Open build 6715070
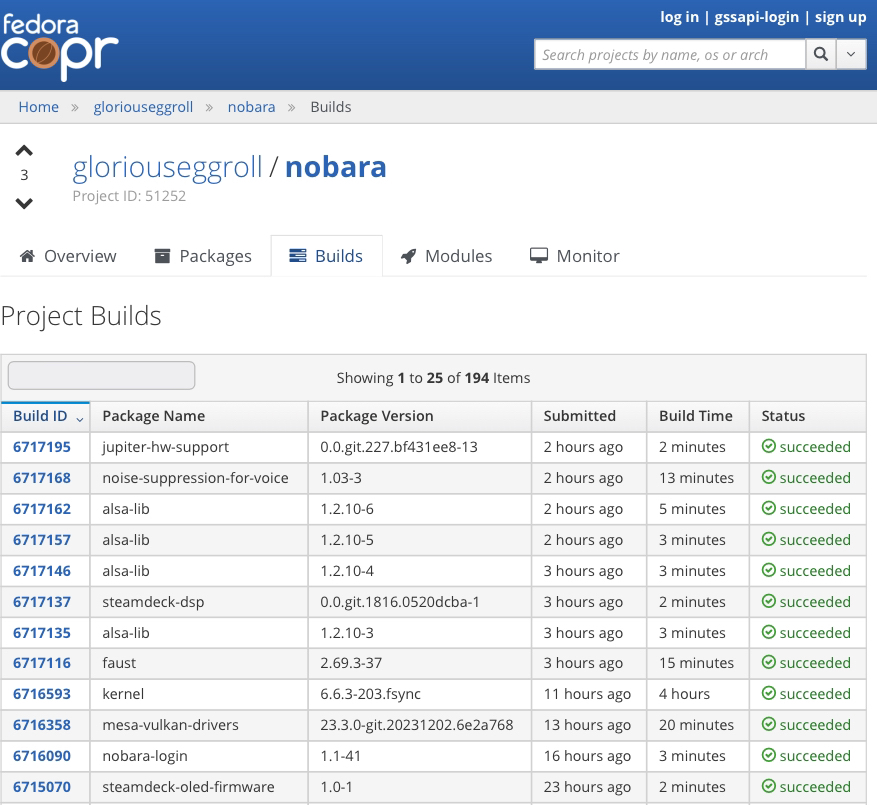 click(42, 787)
